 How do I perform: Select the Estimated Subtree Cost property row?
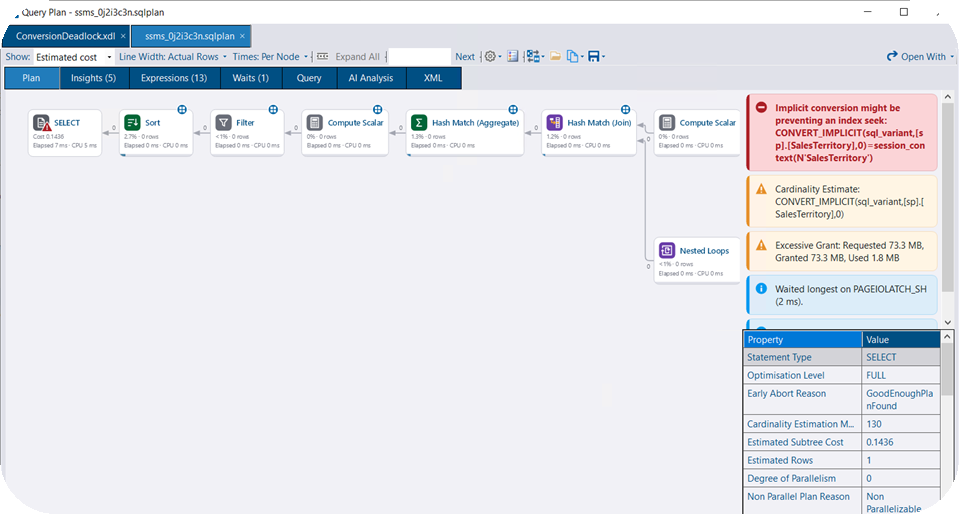(x=842, y=442)
